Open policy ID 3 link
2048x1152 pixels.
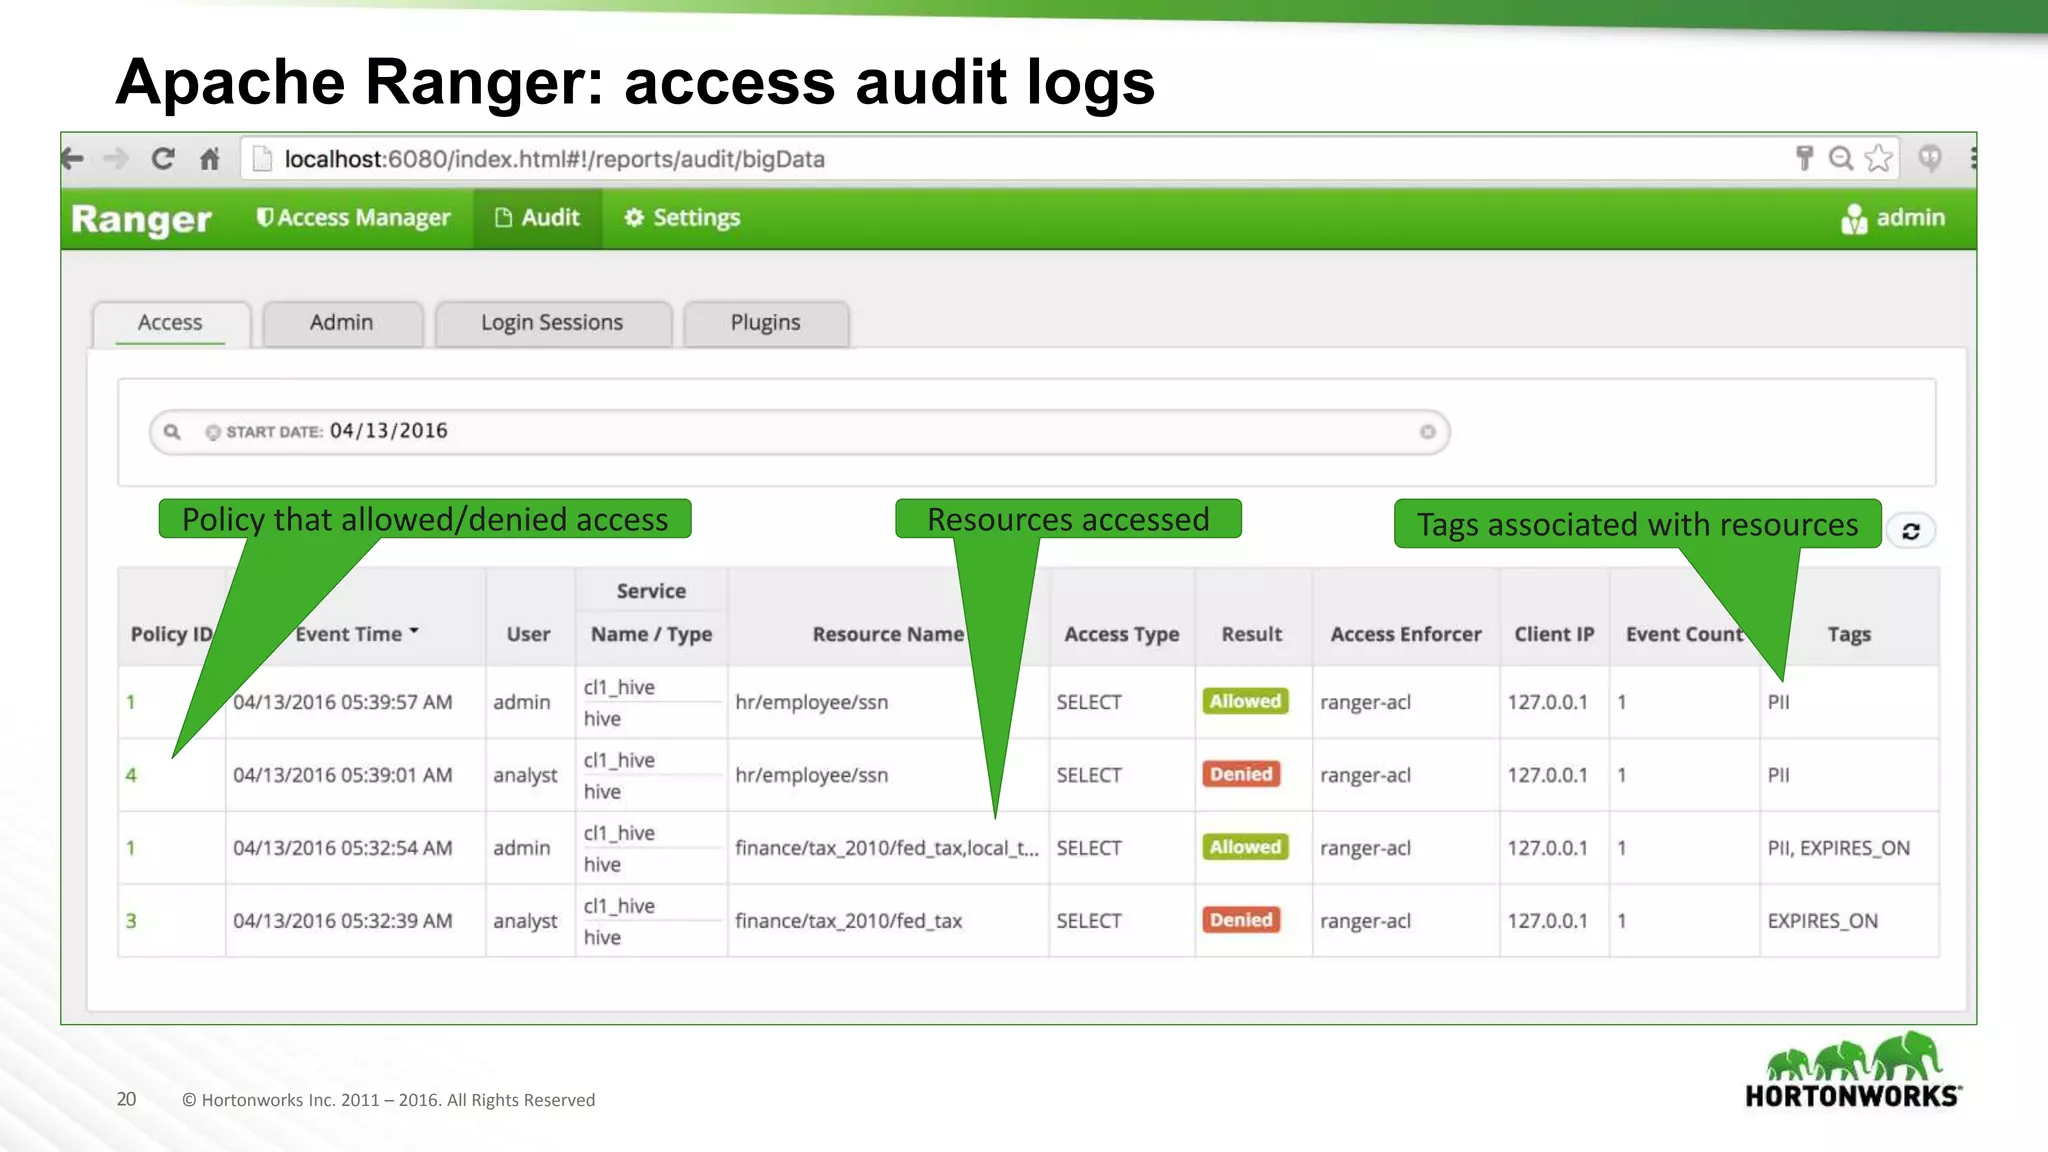[130, 921]
